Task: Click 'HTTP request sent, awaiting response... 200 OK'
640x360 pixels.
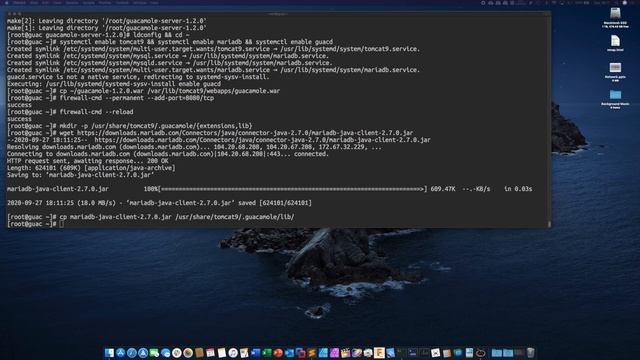Action: coord(87,161)
